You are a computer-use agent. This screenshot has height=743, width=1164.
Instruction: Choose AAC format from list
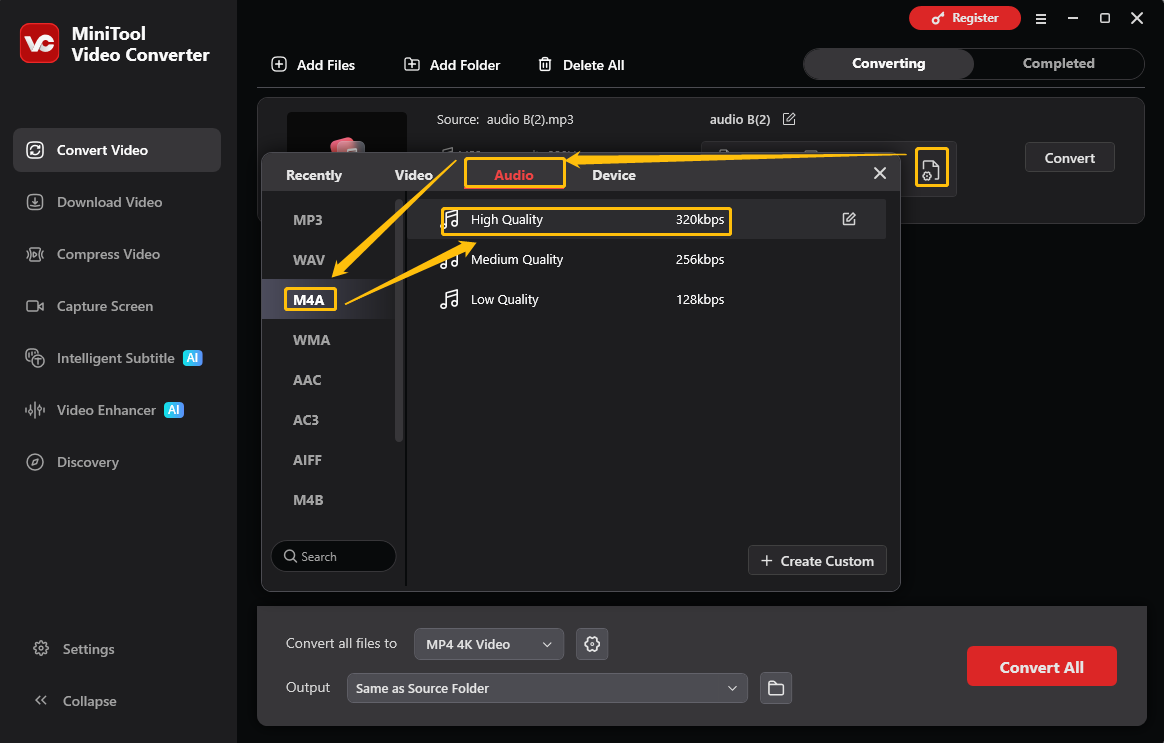pyautogui.click(x=328, y=380)
